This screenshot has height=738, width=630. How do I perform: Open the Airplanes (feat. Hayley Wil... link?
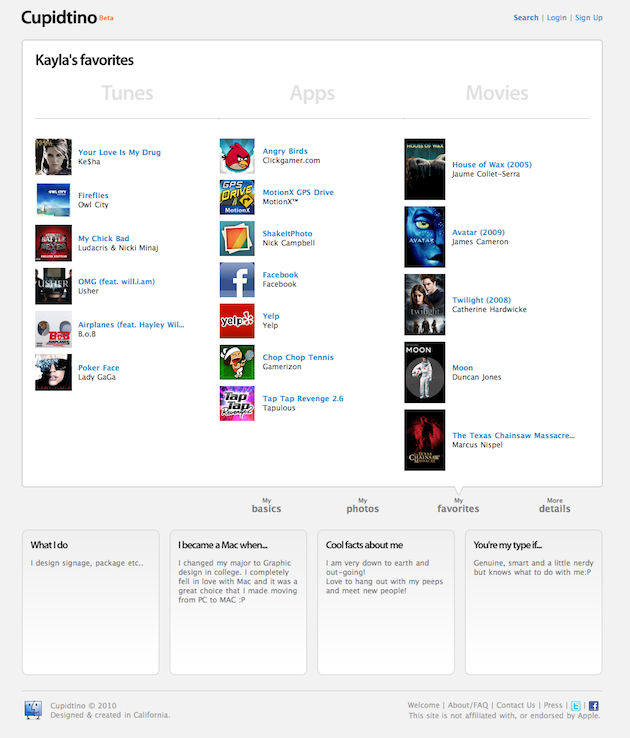click(x=131, y=325)
